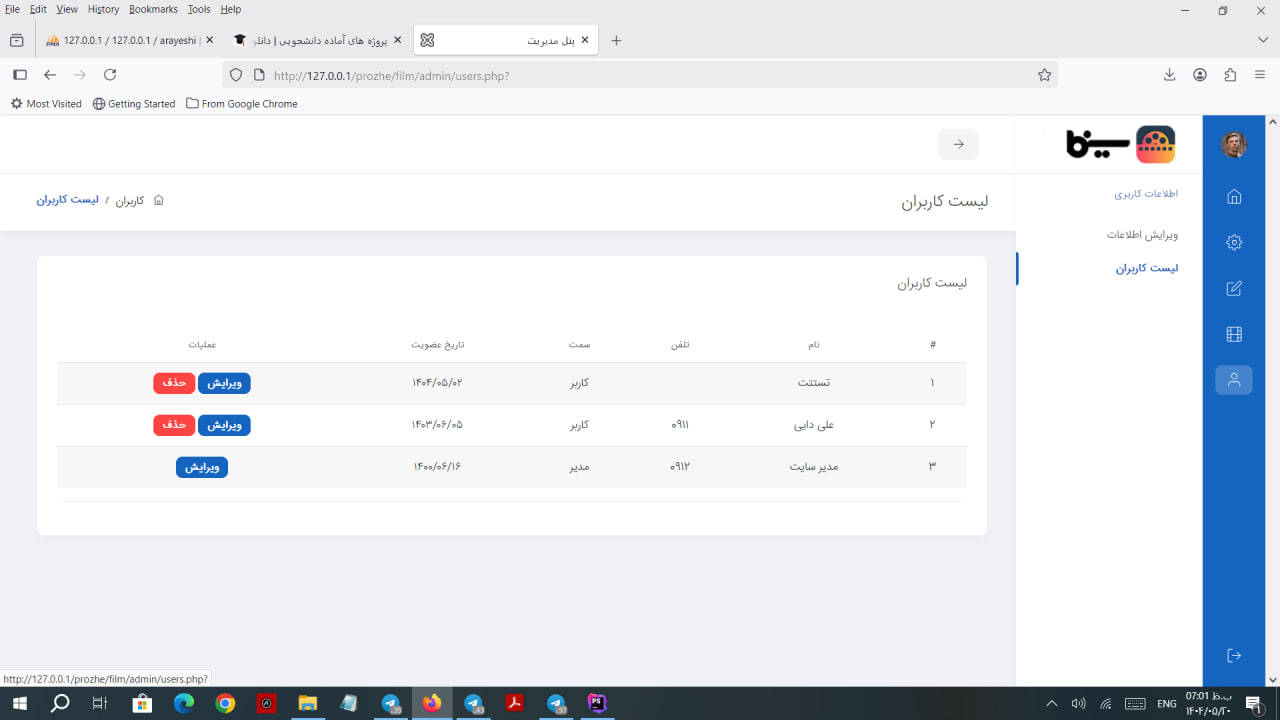The image size is (1280, 720).
Task: Open Firefox View recent browsing button
Action: pyautogui.click(x=16, y=40)
